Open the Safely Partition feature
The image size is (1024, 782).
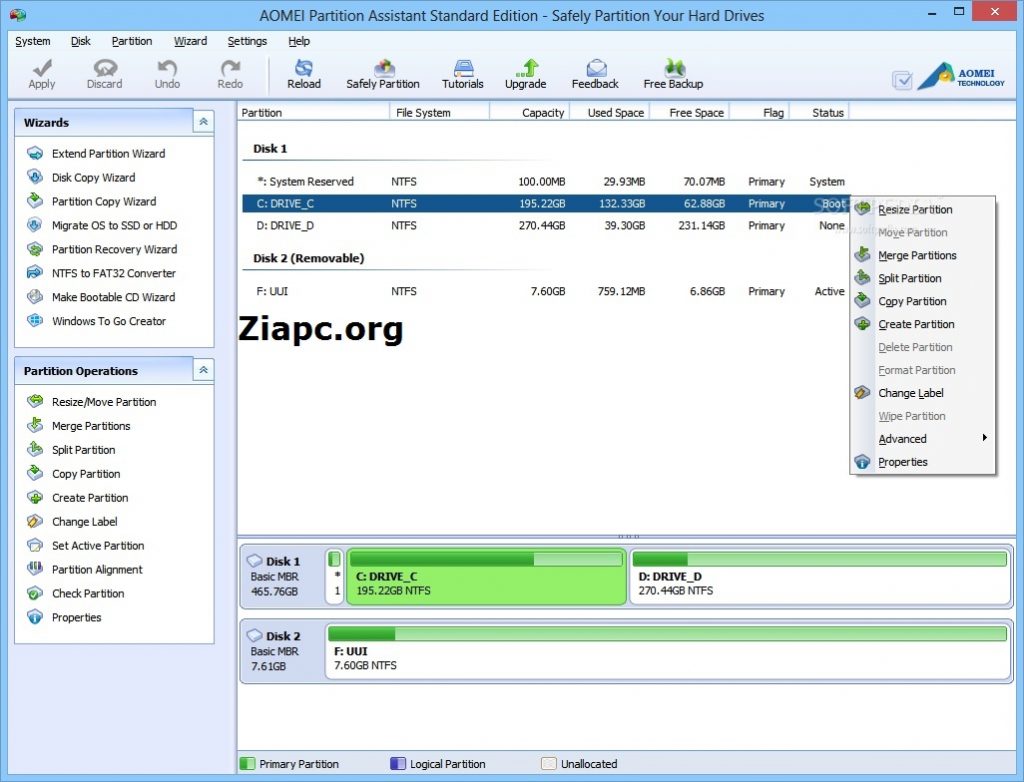tap(382, 73)
